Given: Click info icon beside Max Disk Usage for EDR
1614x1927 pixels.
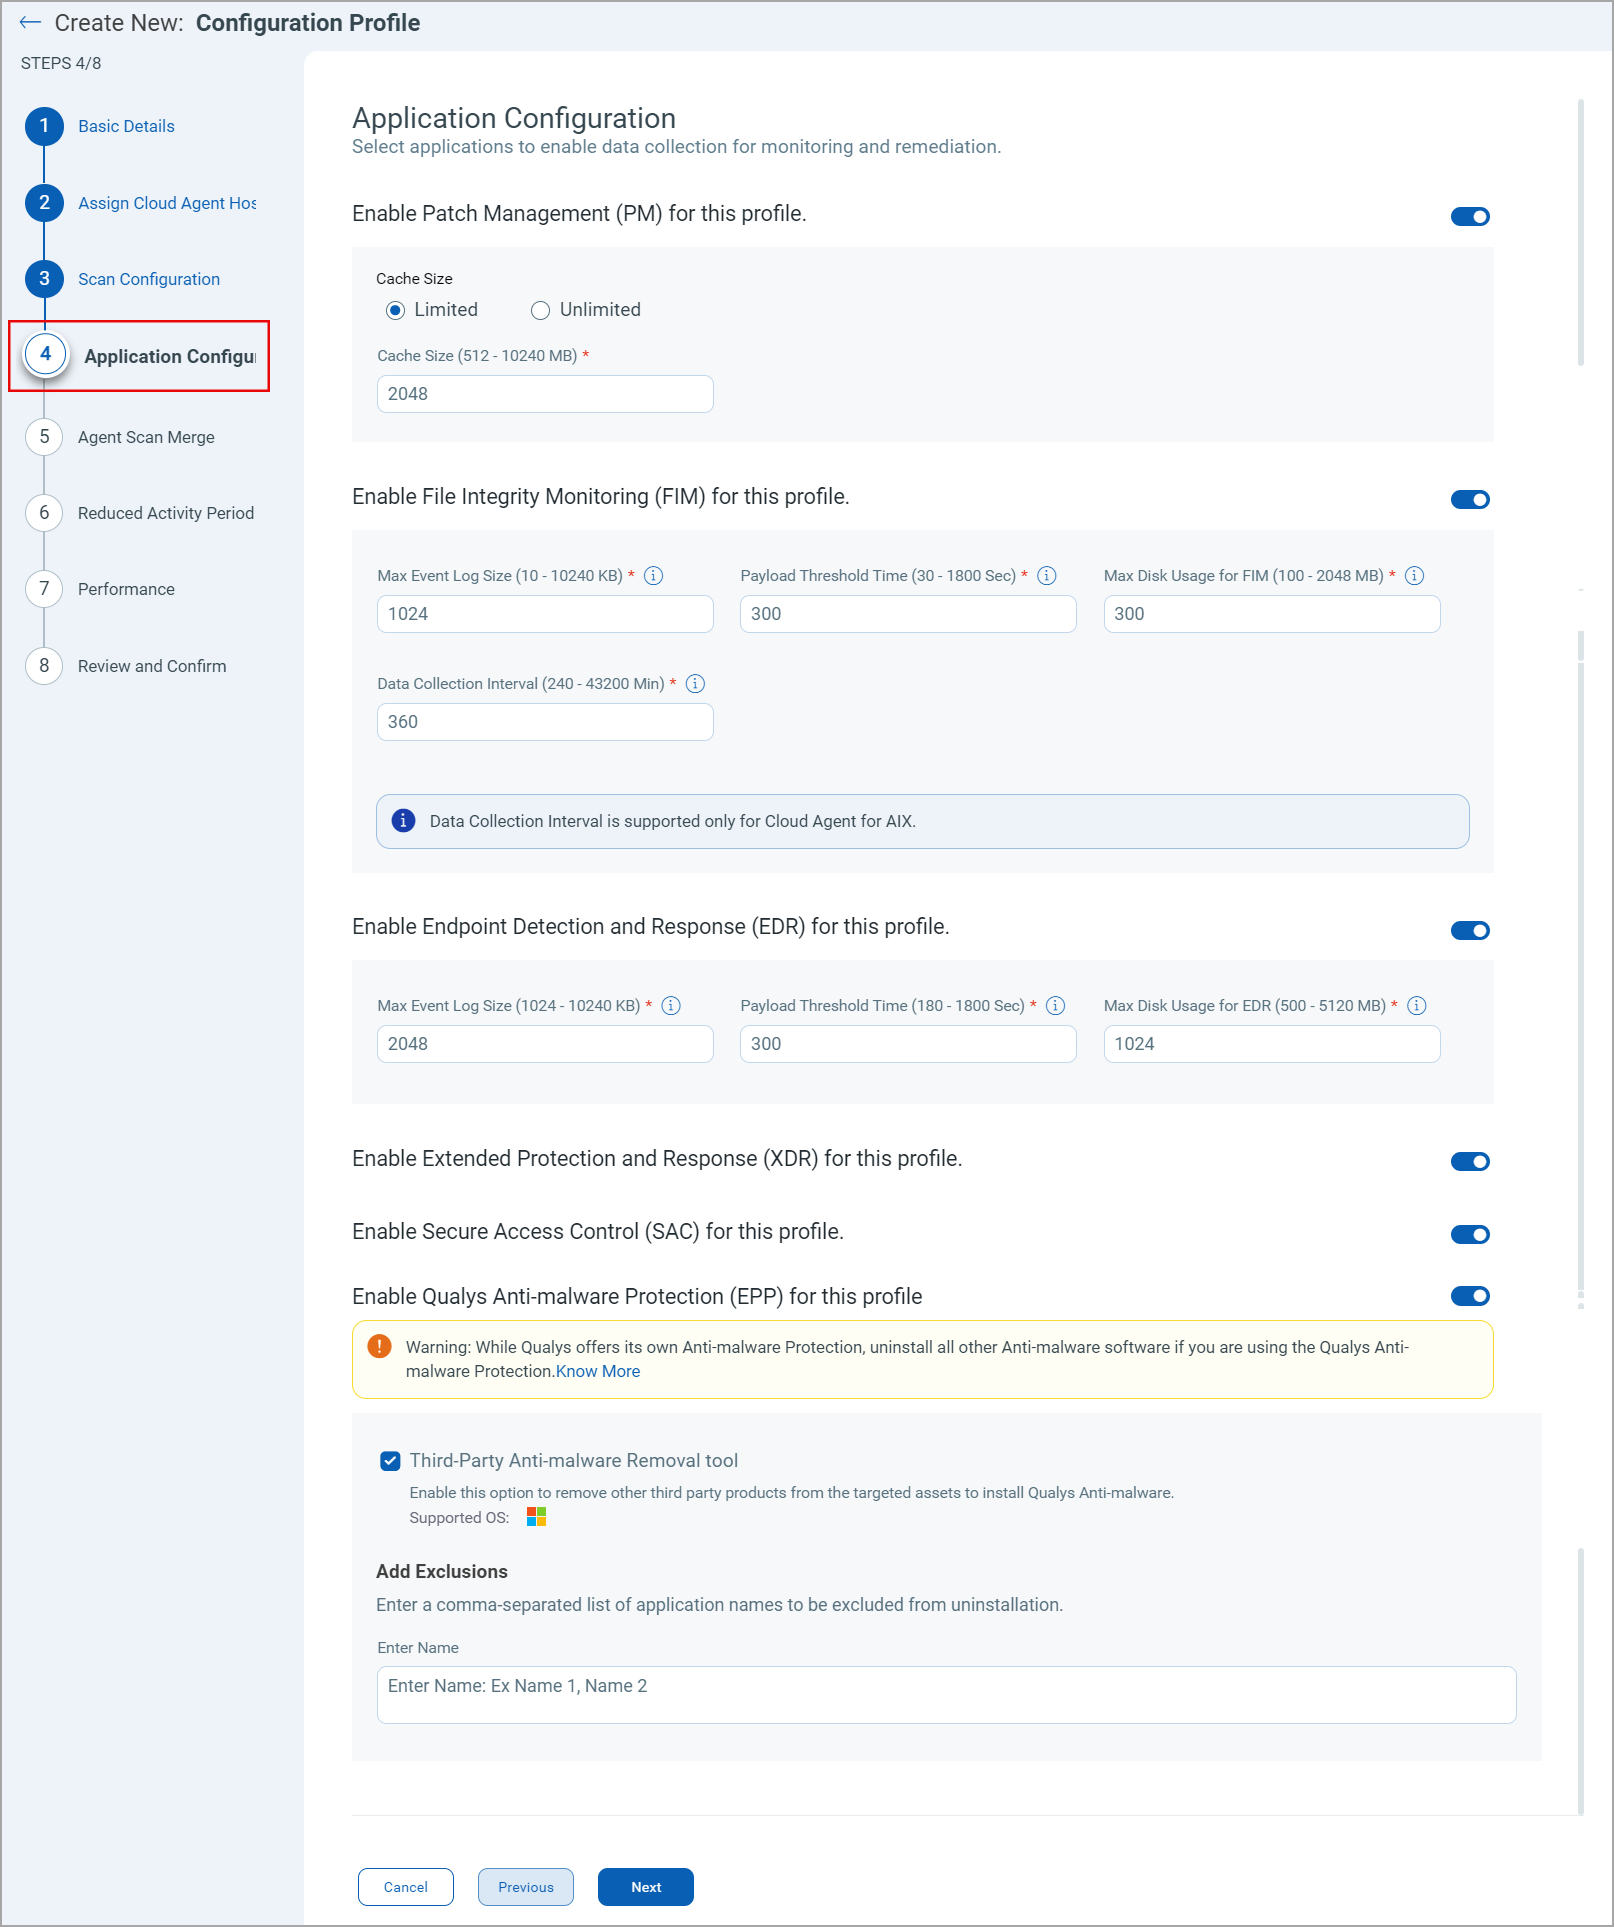Looking at the screenshot, I should [x=1416, y=1006].
